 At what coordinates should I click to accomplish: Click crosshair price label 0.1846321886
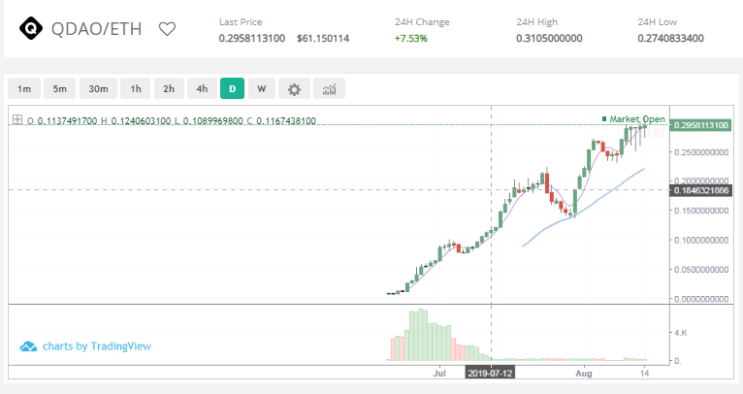coord(701,190)
